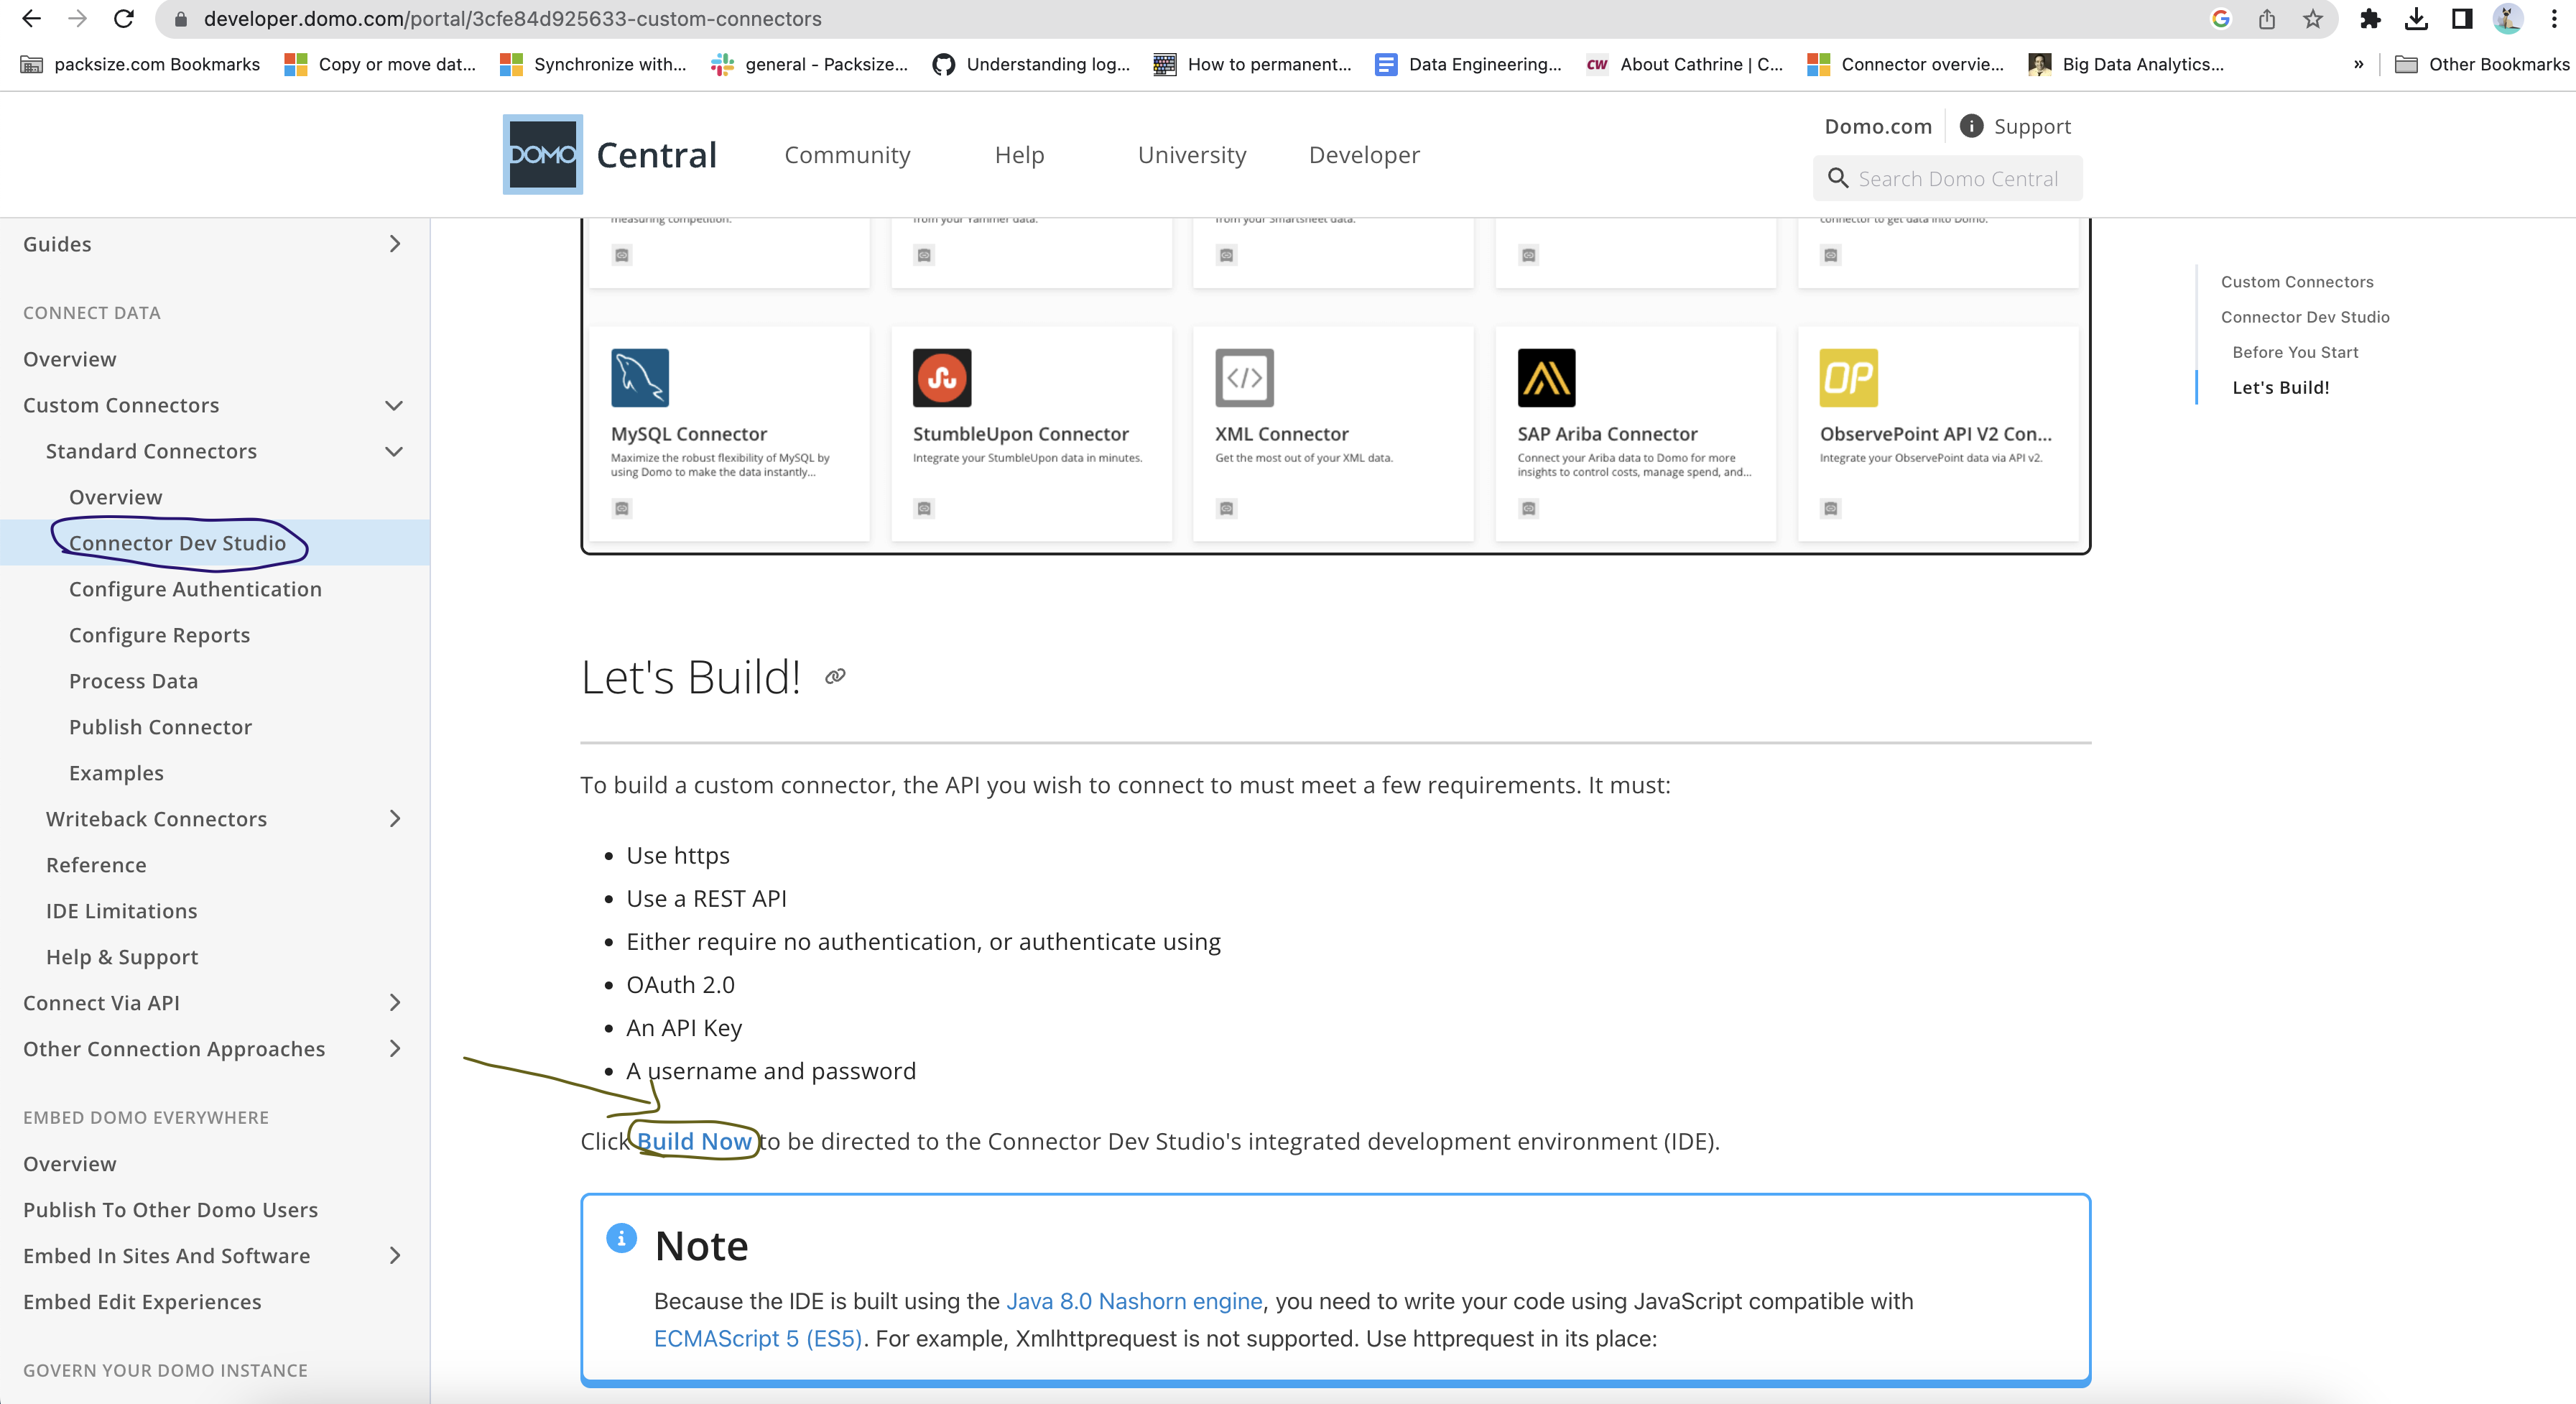Screen dimensions: 2576x1404
Task: Click the anchor link icon beside Let's Build!
Action: point(835,677)
